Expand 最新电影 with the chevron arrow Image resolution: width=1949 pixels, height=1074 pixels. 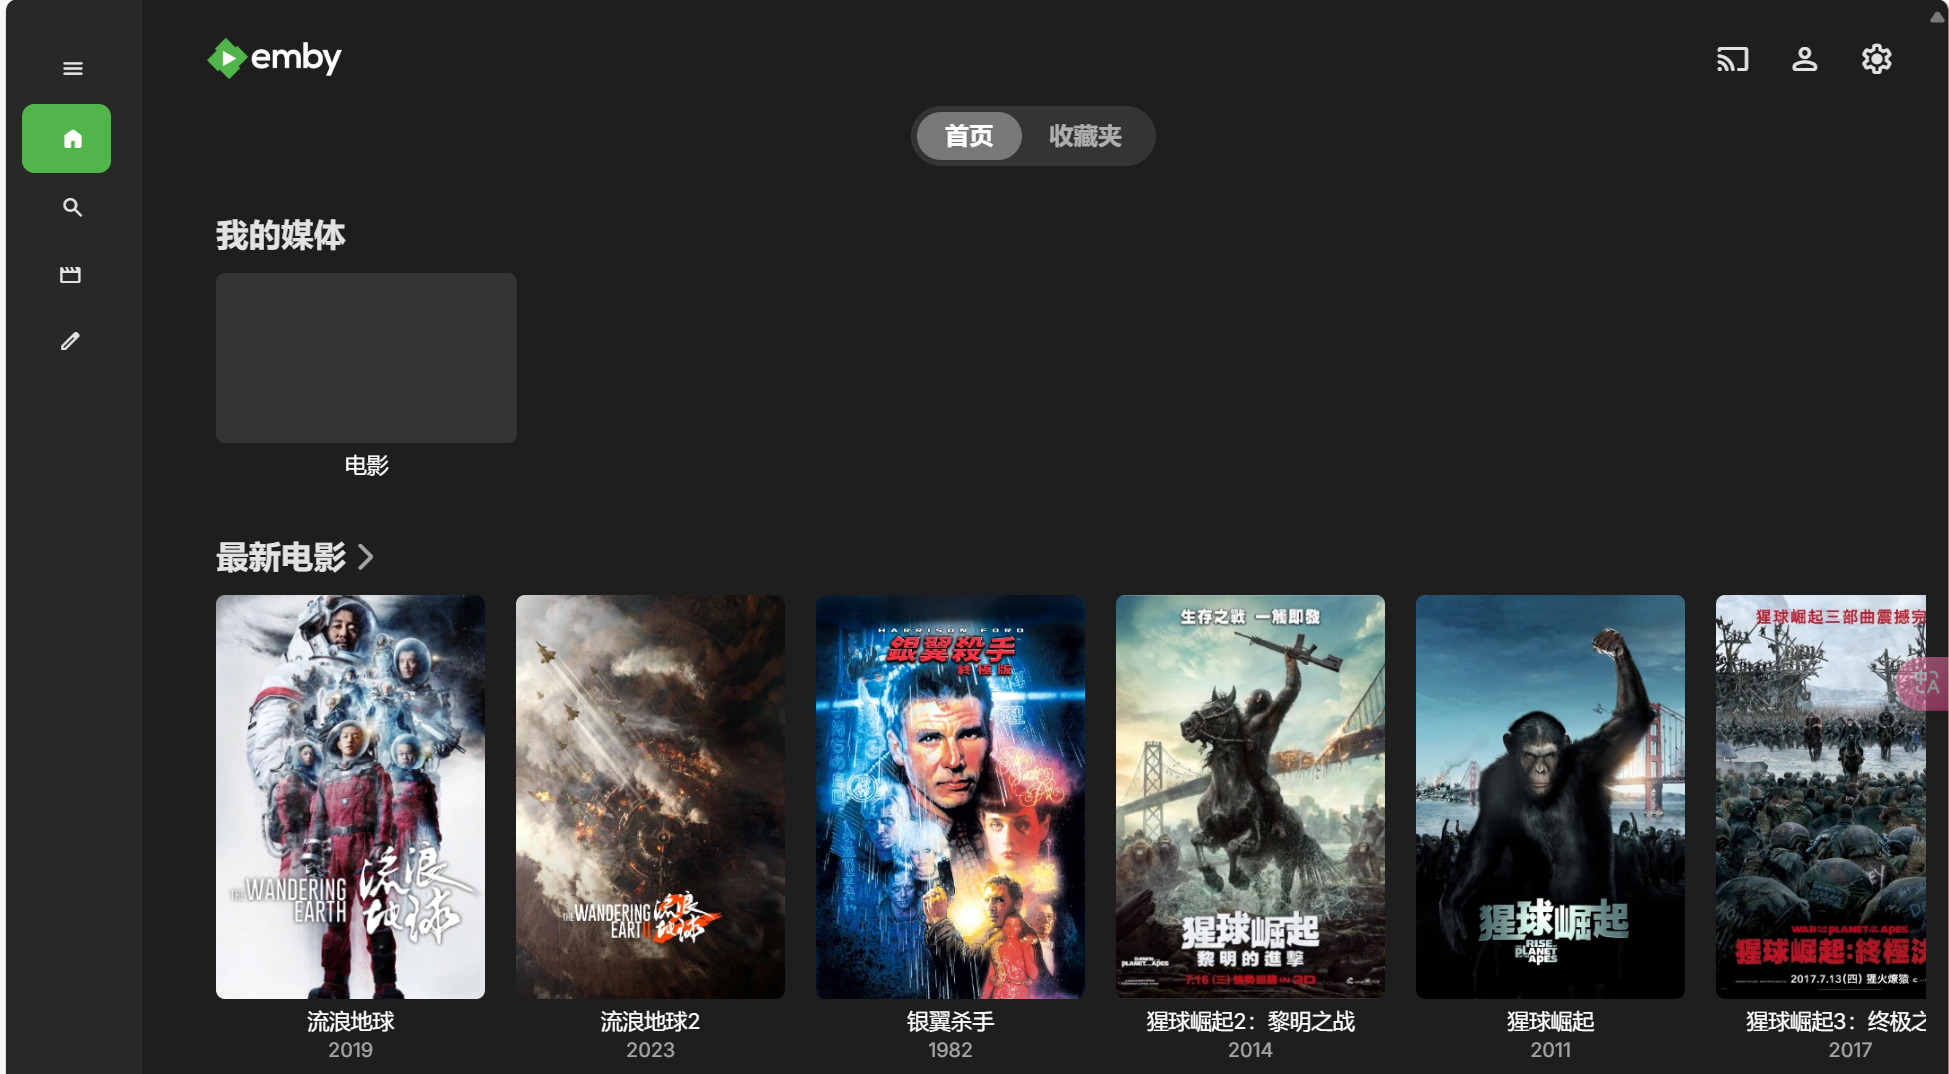pyautogui.click(x=366, y=557)
